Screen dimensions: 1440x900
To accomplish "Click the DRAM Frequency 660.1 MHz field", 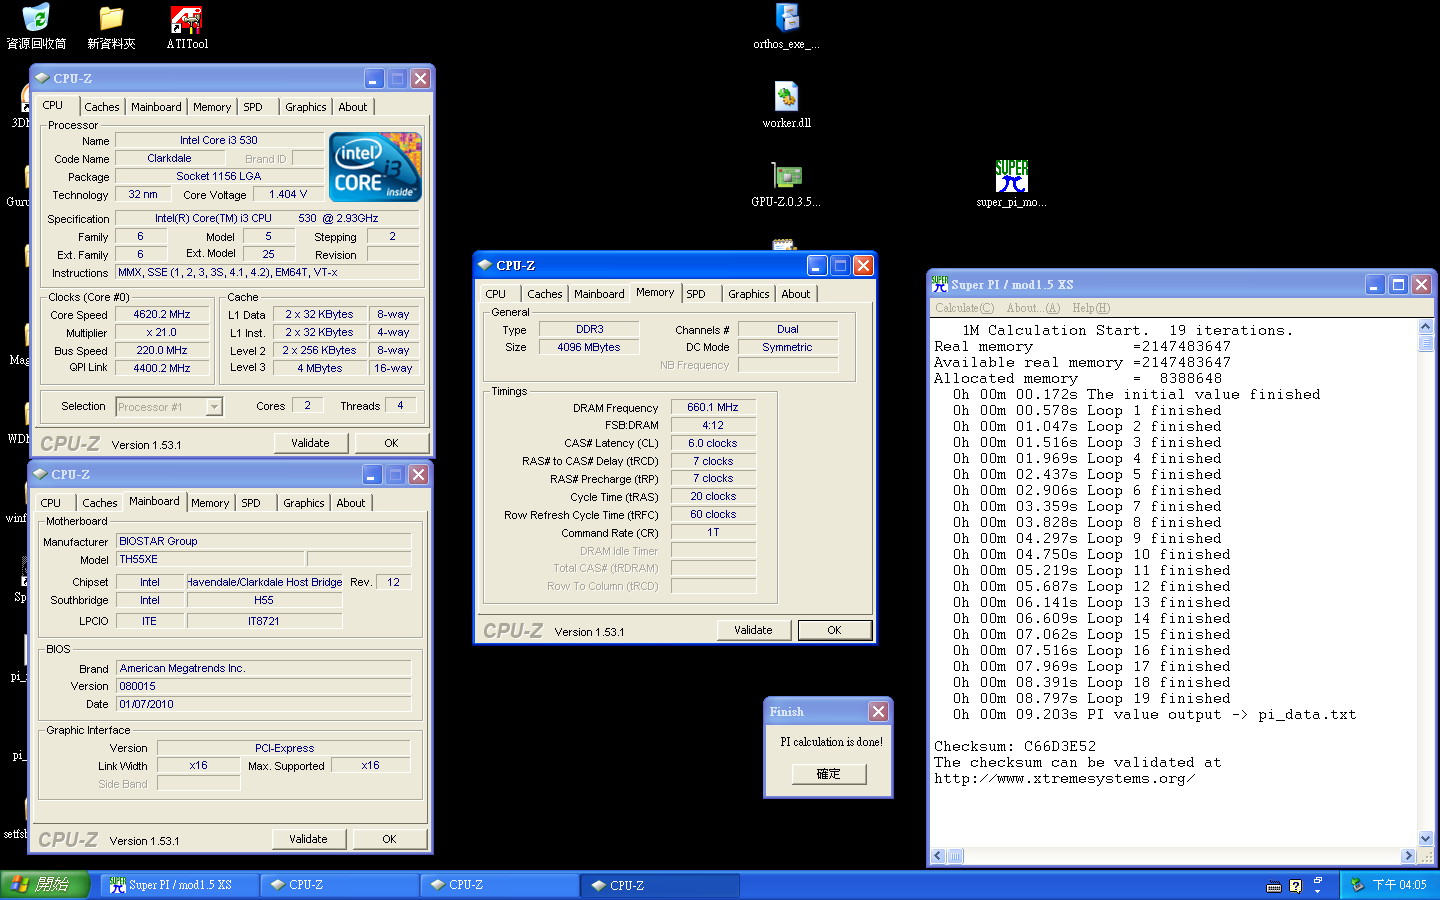I will click(x=713, y=407).
